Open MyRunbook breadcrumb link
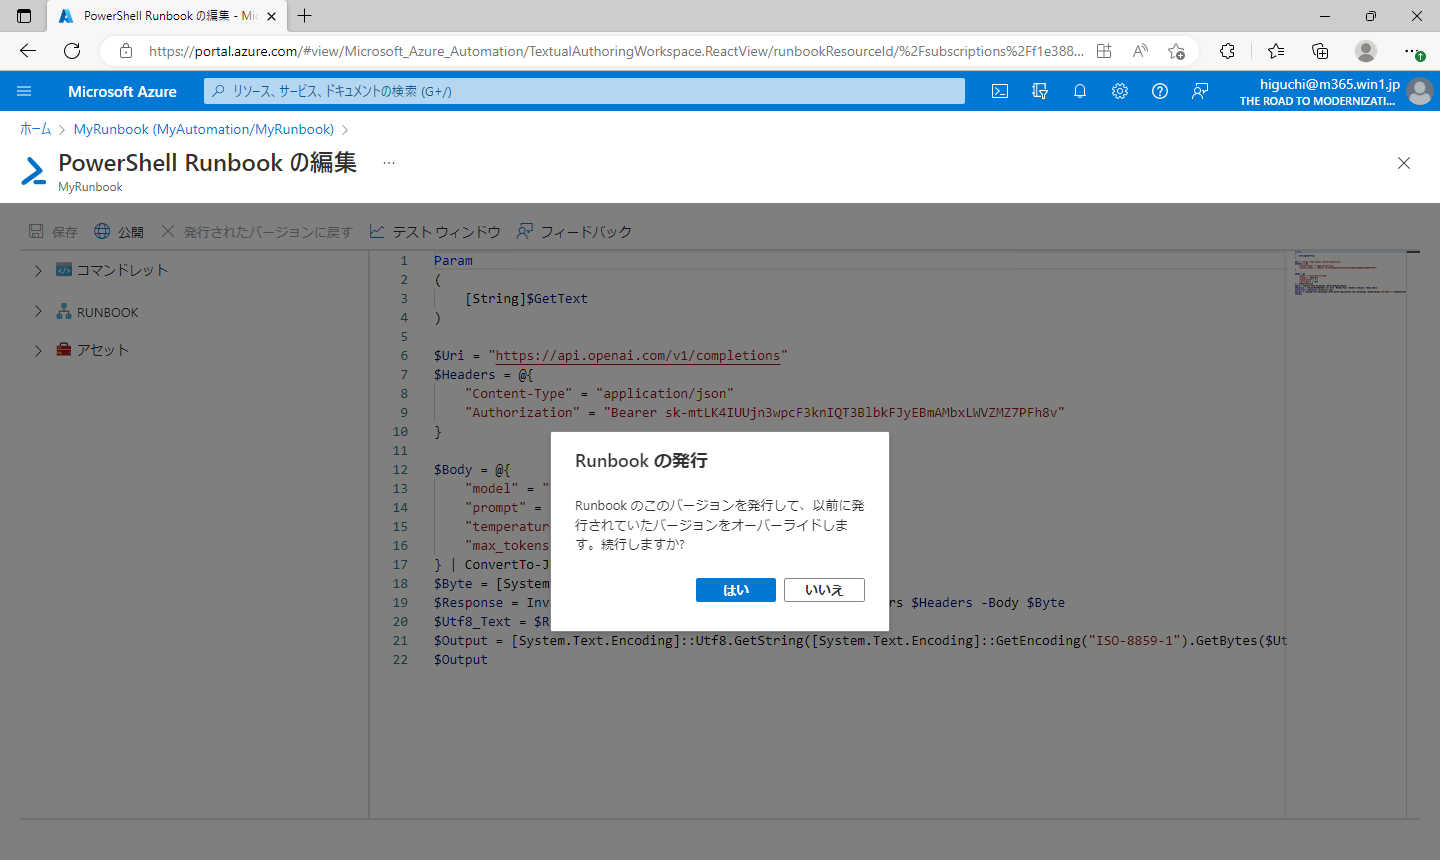Screen dimensions: 1440x860 click(204, 129)
